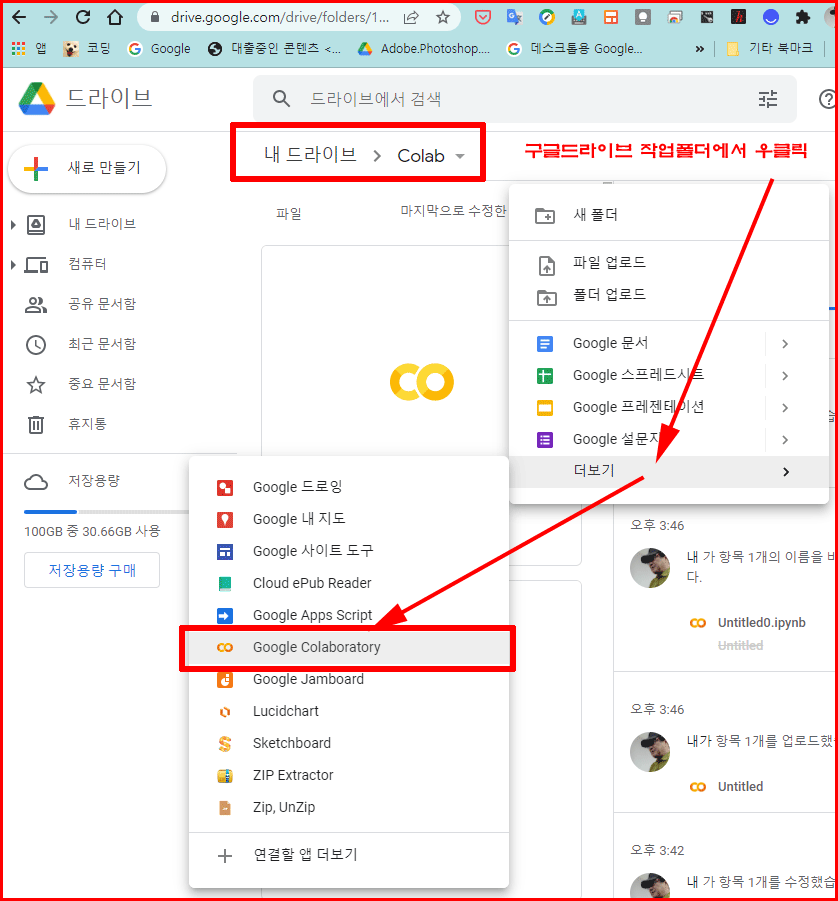The width and height of the screenshot is (838, 901).
Task: Open the browser home page icon
Action: [115, 17]
